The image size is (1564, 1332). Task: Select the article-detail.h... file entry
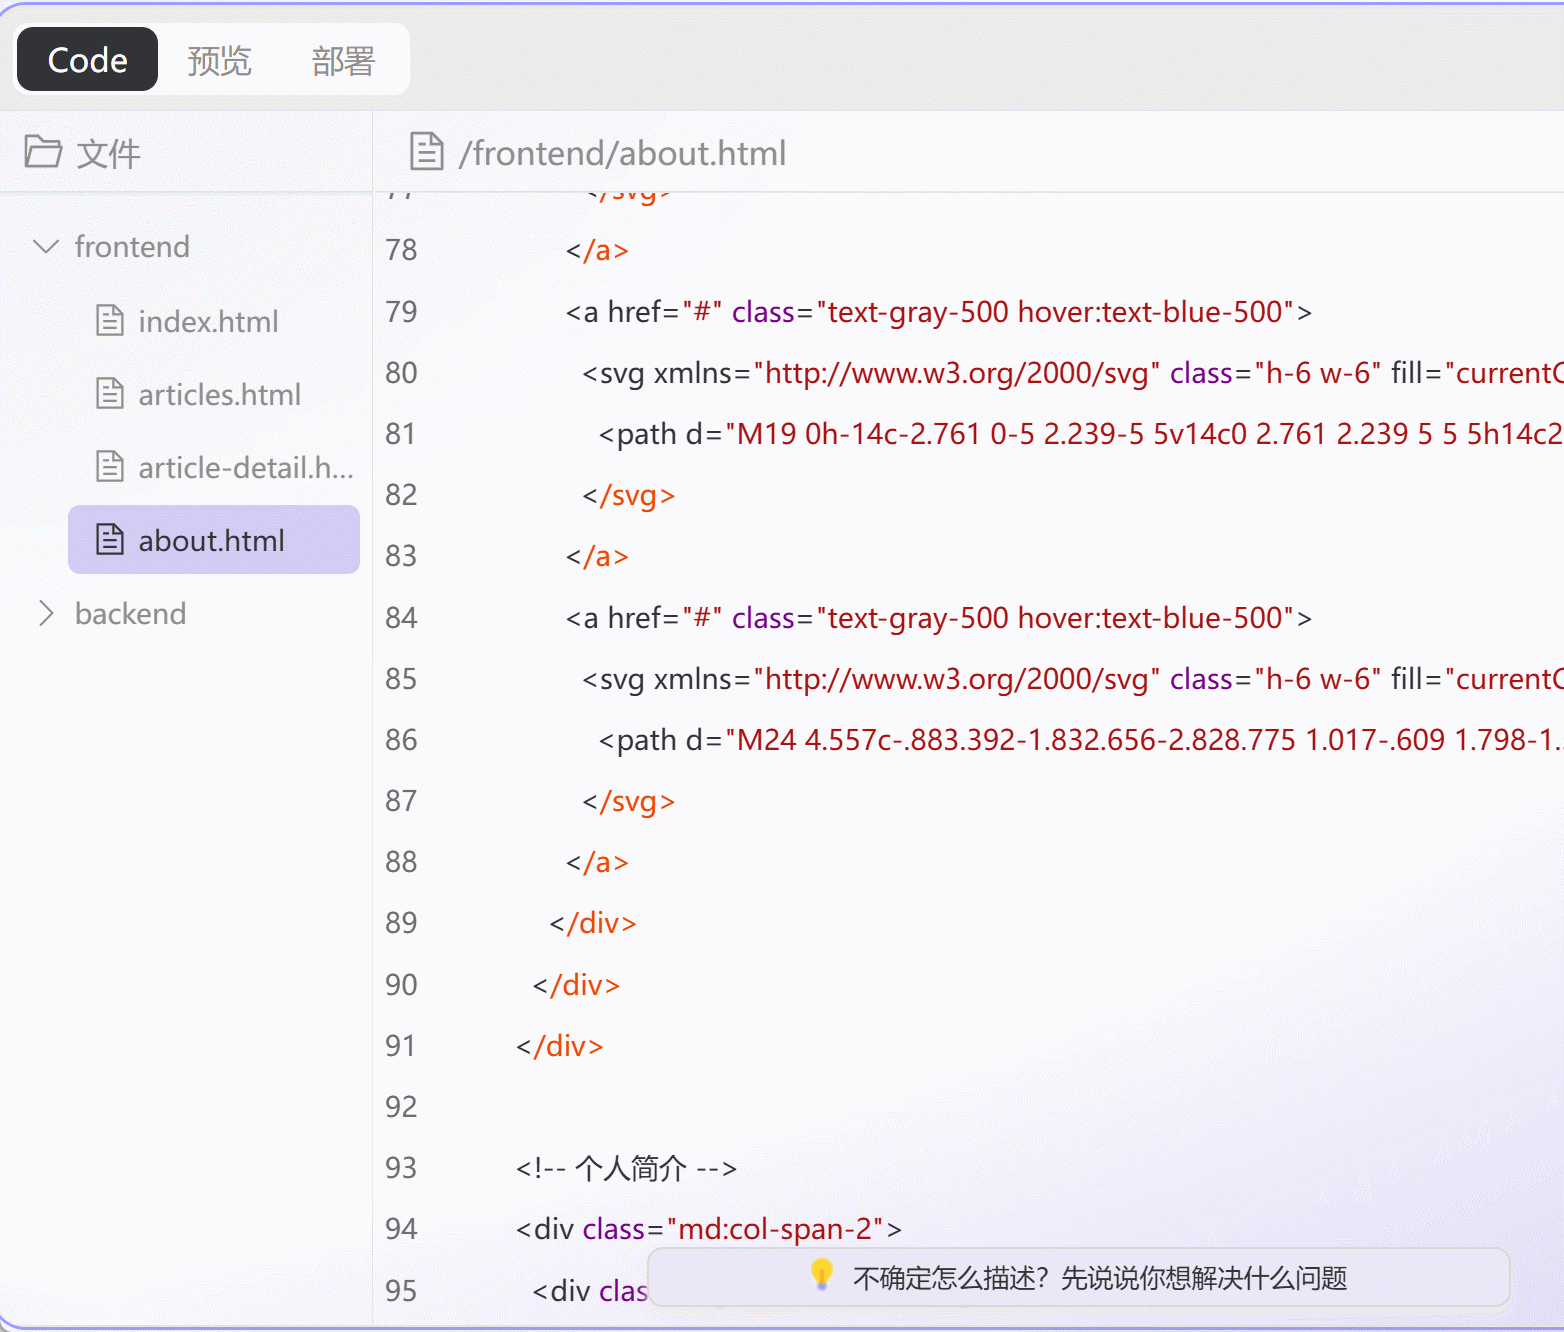click(245, 468)
